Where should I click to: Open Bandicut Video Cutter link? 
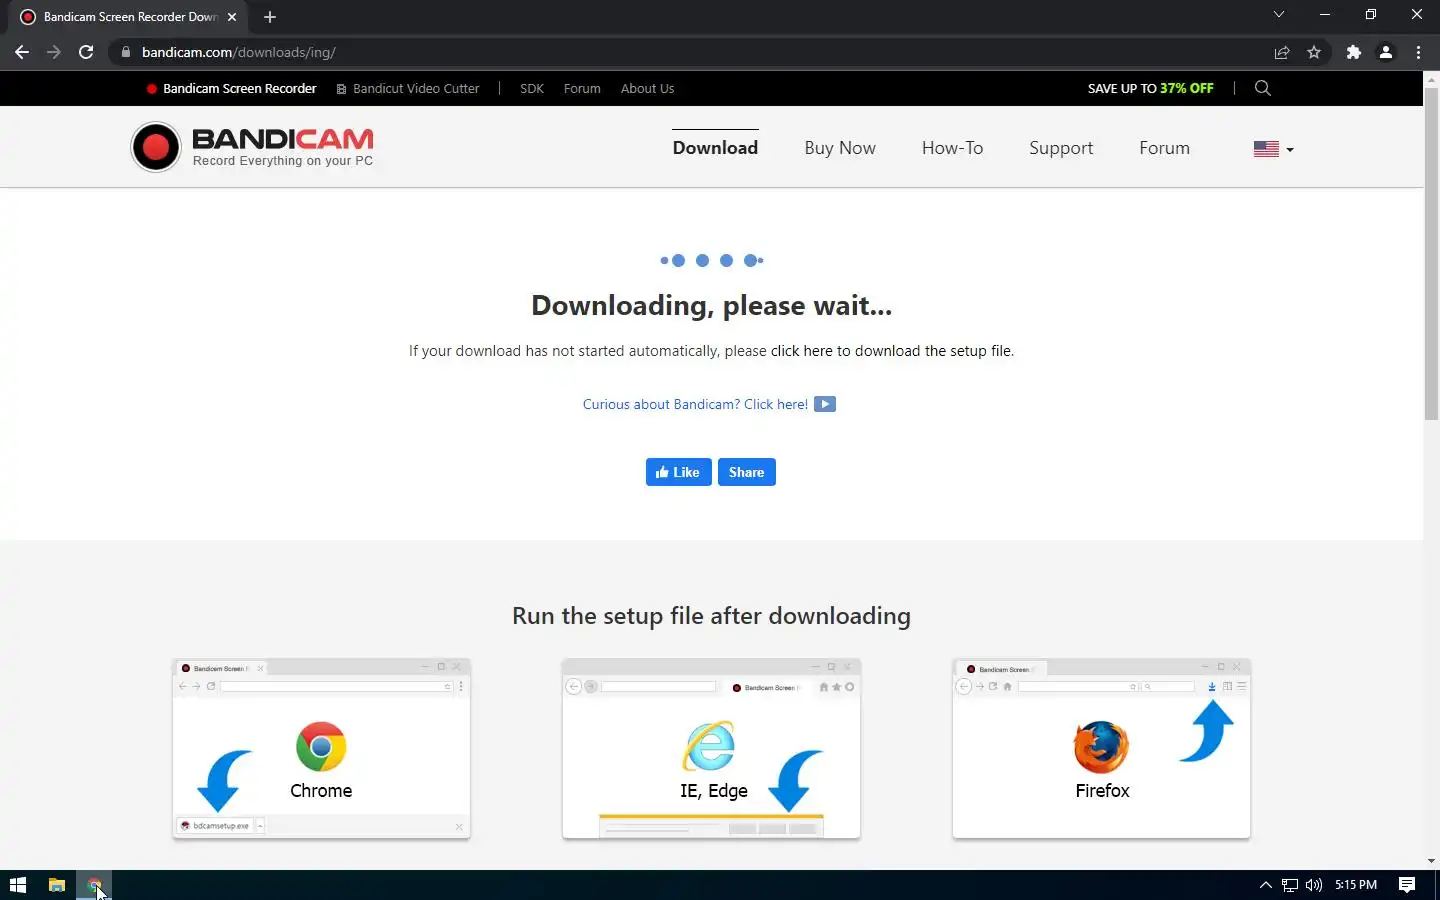click(x=408, y=88)
